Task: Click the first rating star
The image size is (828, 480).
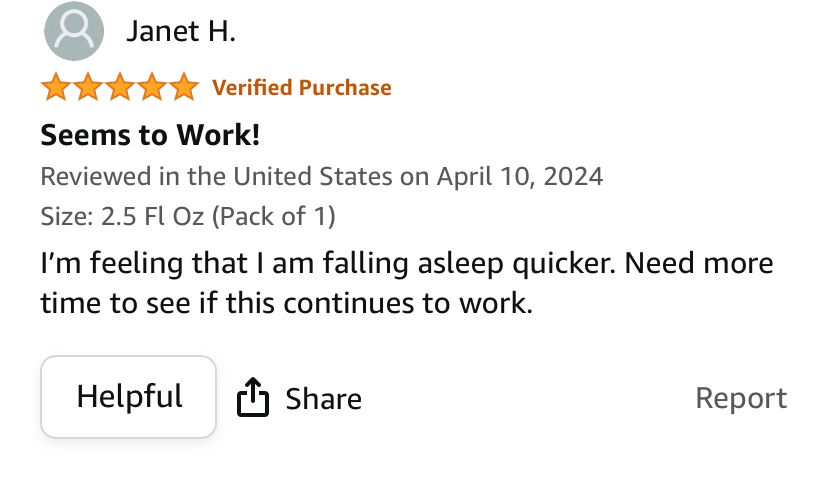Action: [x=56, y=88]
